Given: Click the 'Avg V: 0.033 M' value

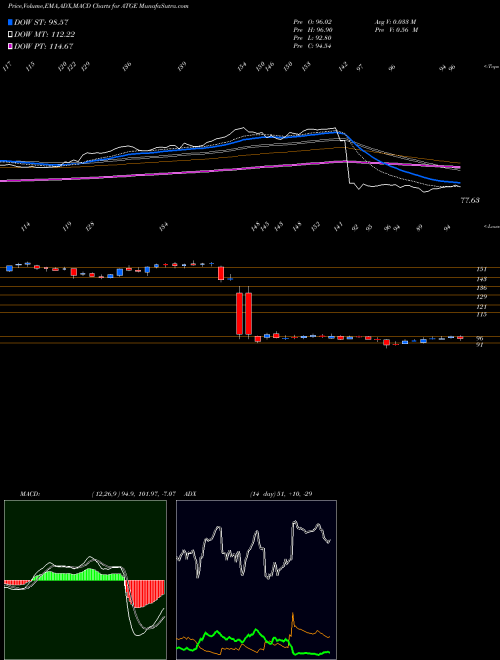Looking at the screenshot, I should pyautogui.click(x=395, y=22).
